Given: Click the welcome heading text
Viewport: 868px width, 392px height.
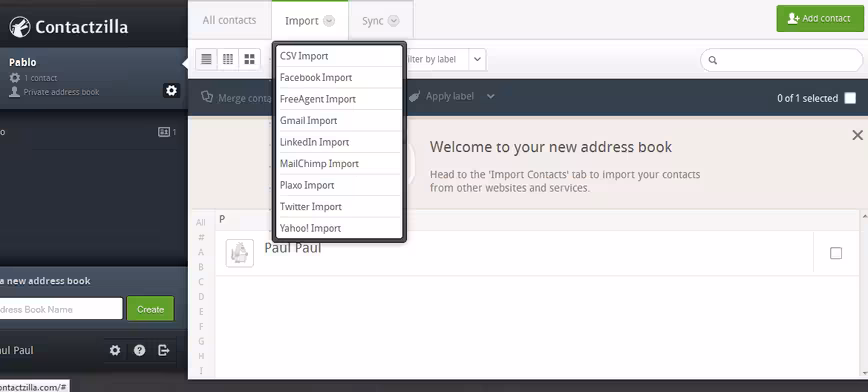Looking at the screenshot, I should [551, 147].
